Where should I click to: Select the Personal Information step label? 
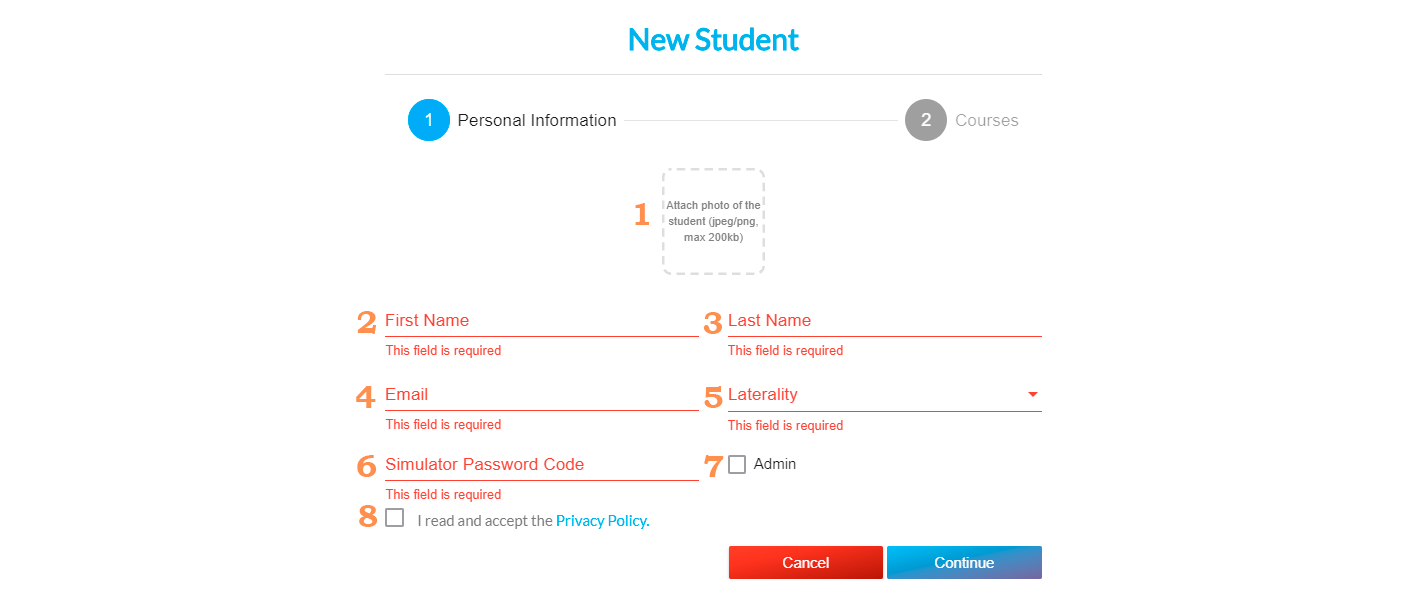click(537, 120)
